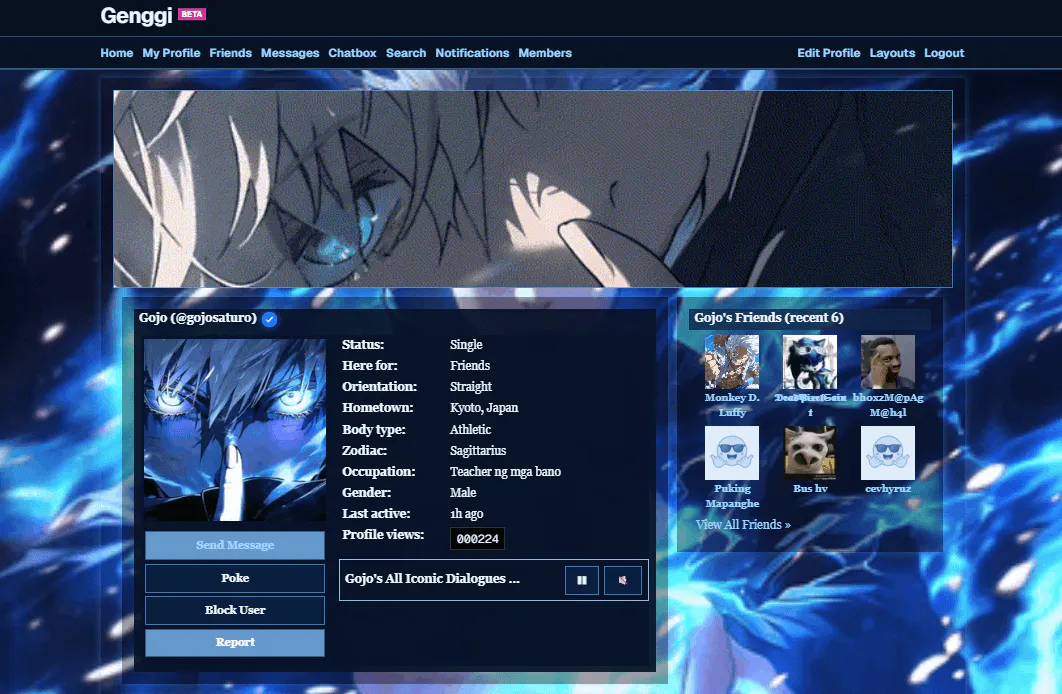Click the Hometown value Kyoto, Japan
1062x694 pixels.
pos(484,408)
